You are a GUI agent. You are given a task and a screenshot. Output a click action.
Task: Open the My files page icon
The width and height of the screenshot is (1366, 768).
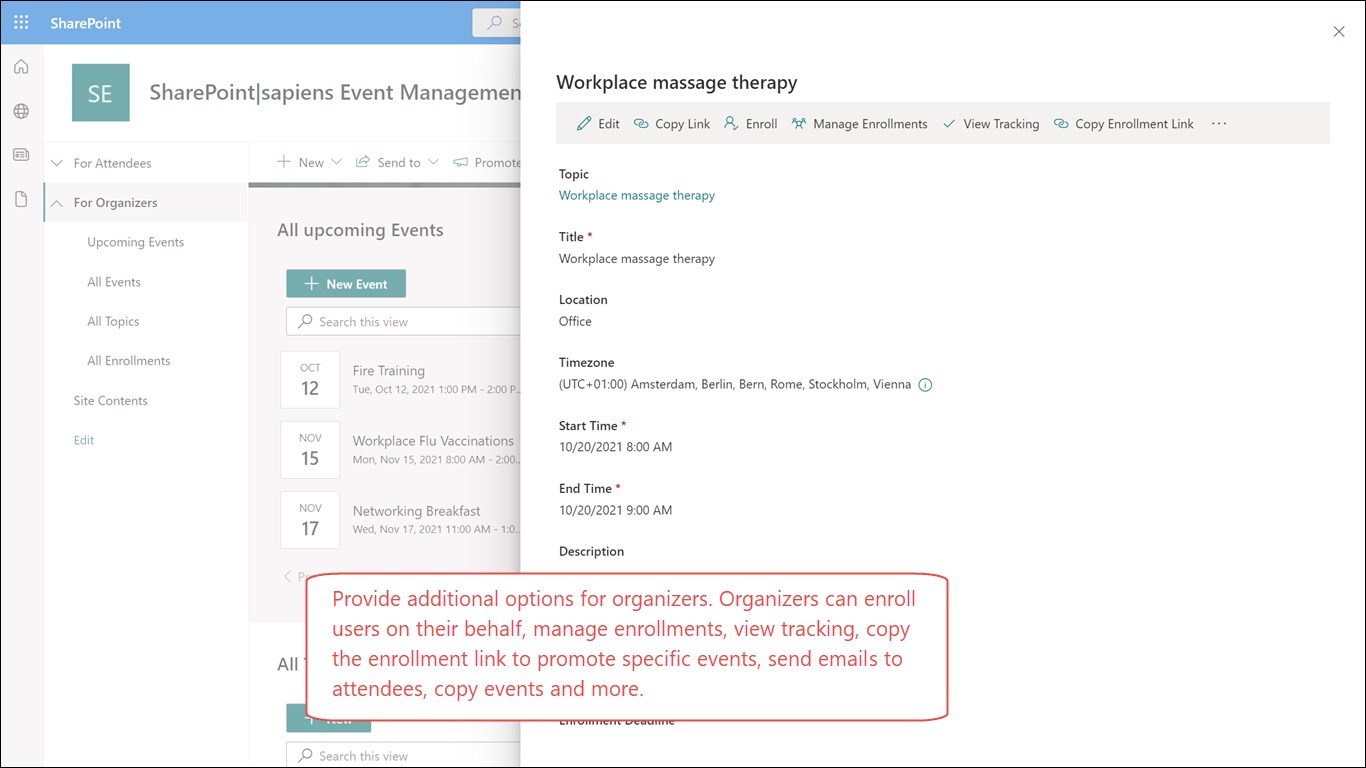21,199
